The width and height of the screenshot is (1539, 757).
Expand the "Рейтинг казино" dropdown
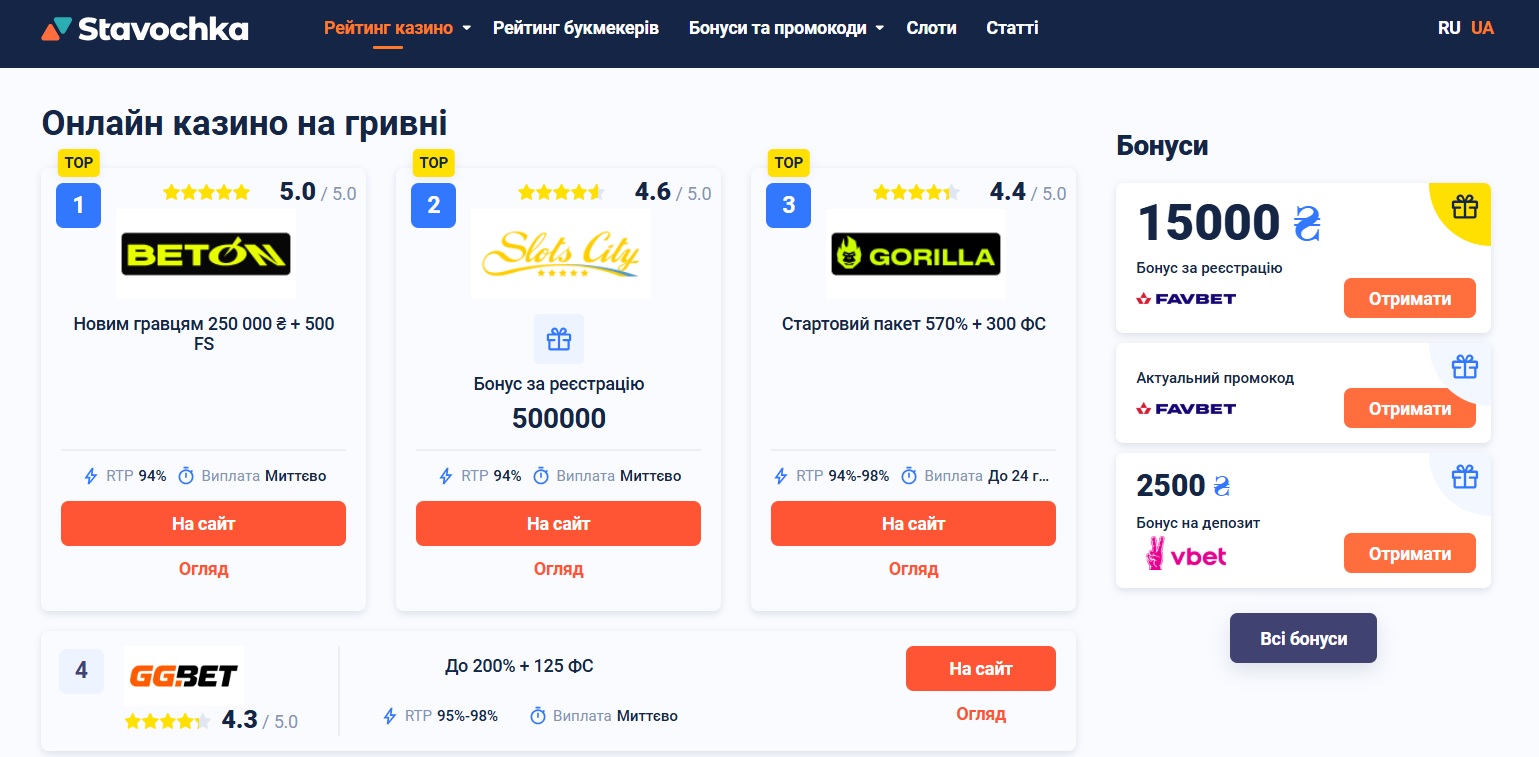389,28
